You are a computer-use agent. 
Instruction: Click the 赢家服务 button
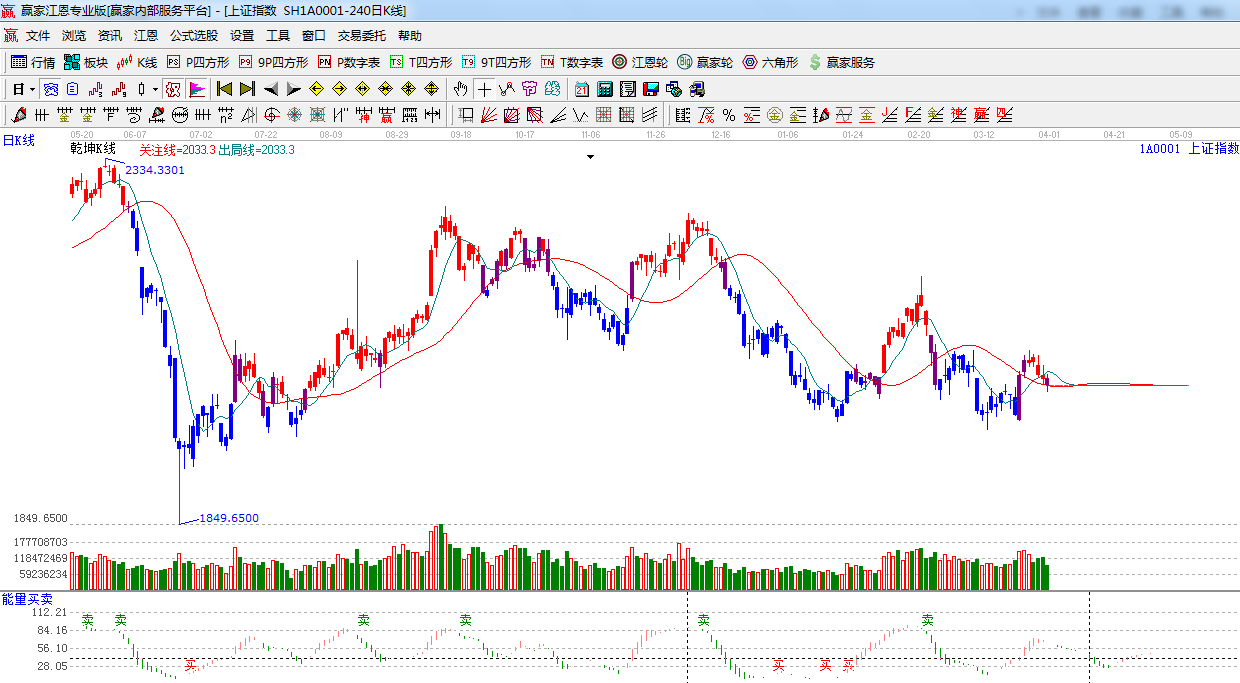841,62
